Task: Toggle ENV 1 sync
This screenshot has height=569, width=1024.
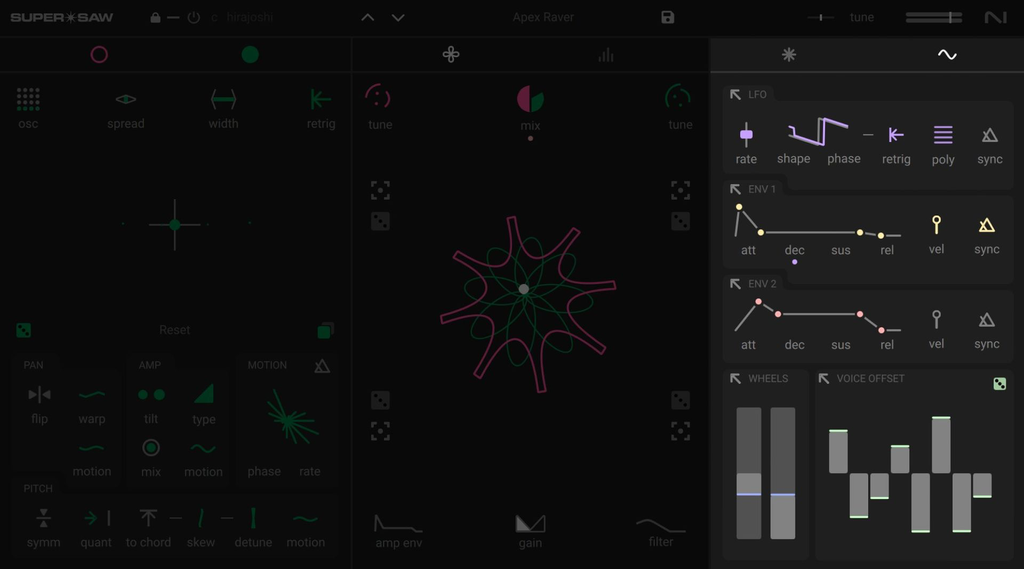Action: 986,225
